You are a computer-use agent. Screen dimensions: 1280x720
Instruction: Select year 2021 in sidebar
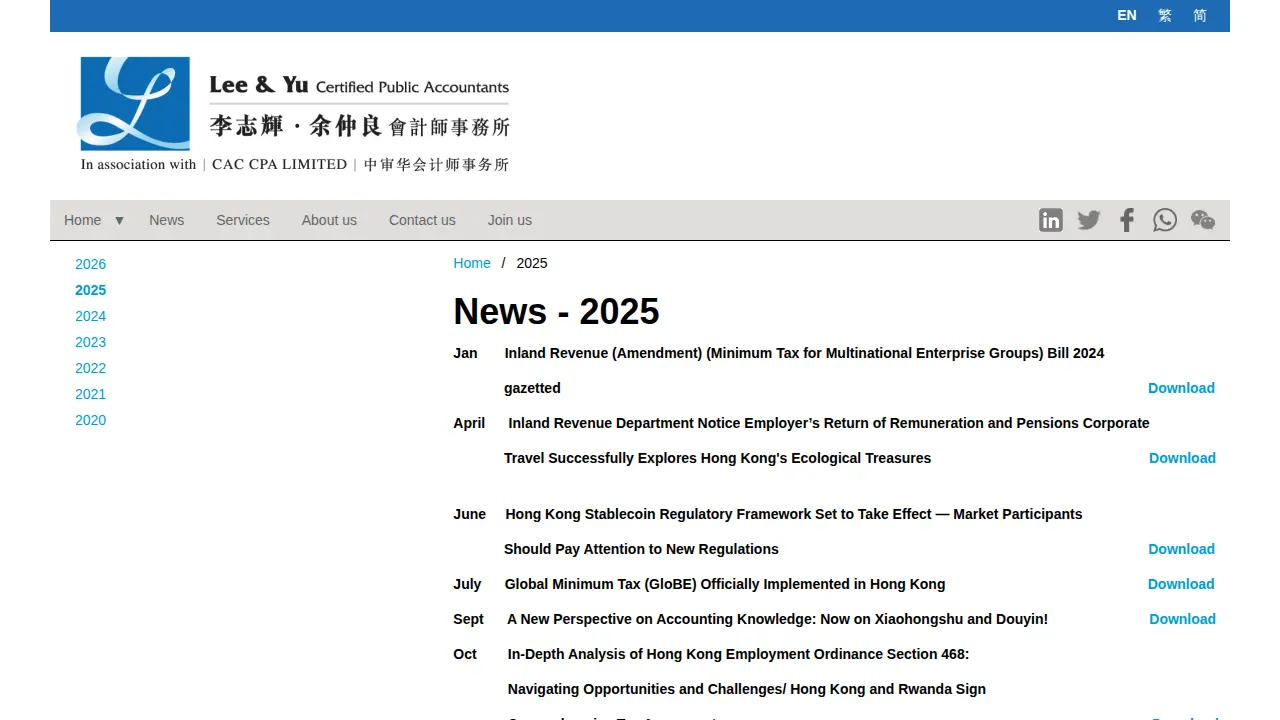tap(90, 394)
